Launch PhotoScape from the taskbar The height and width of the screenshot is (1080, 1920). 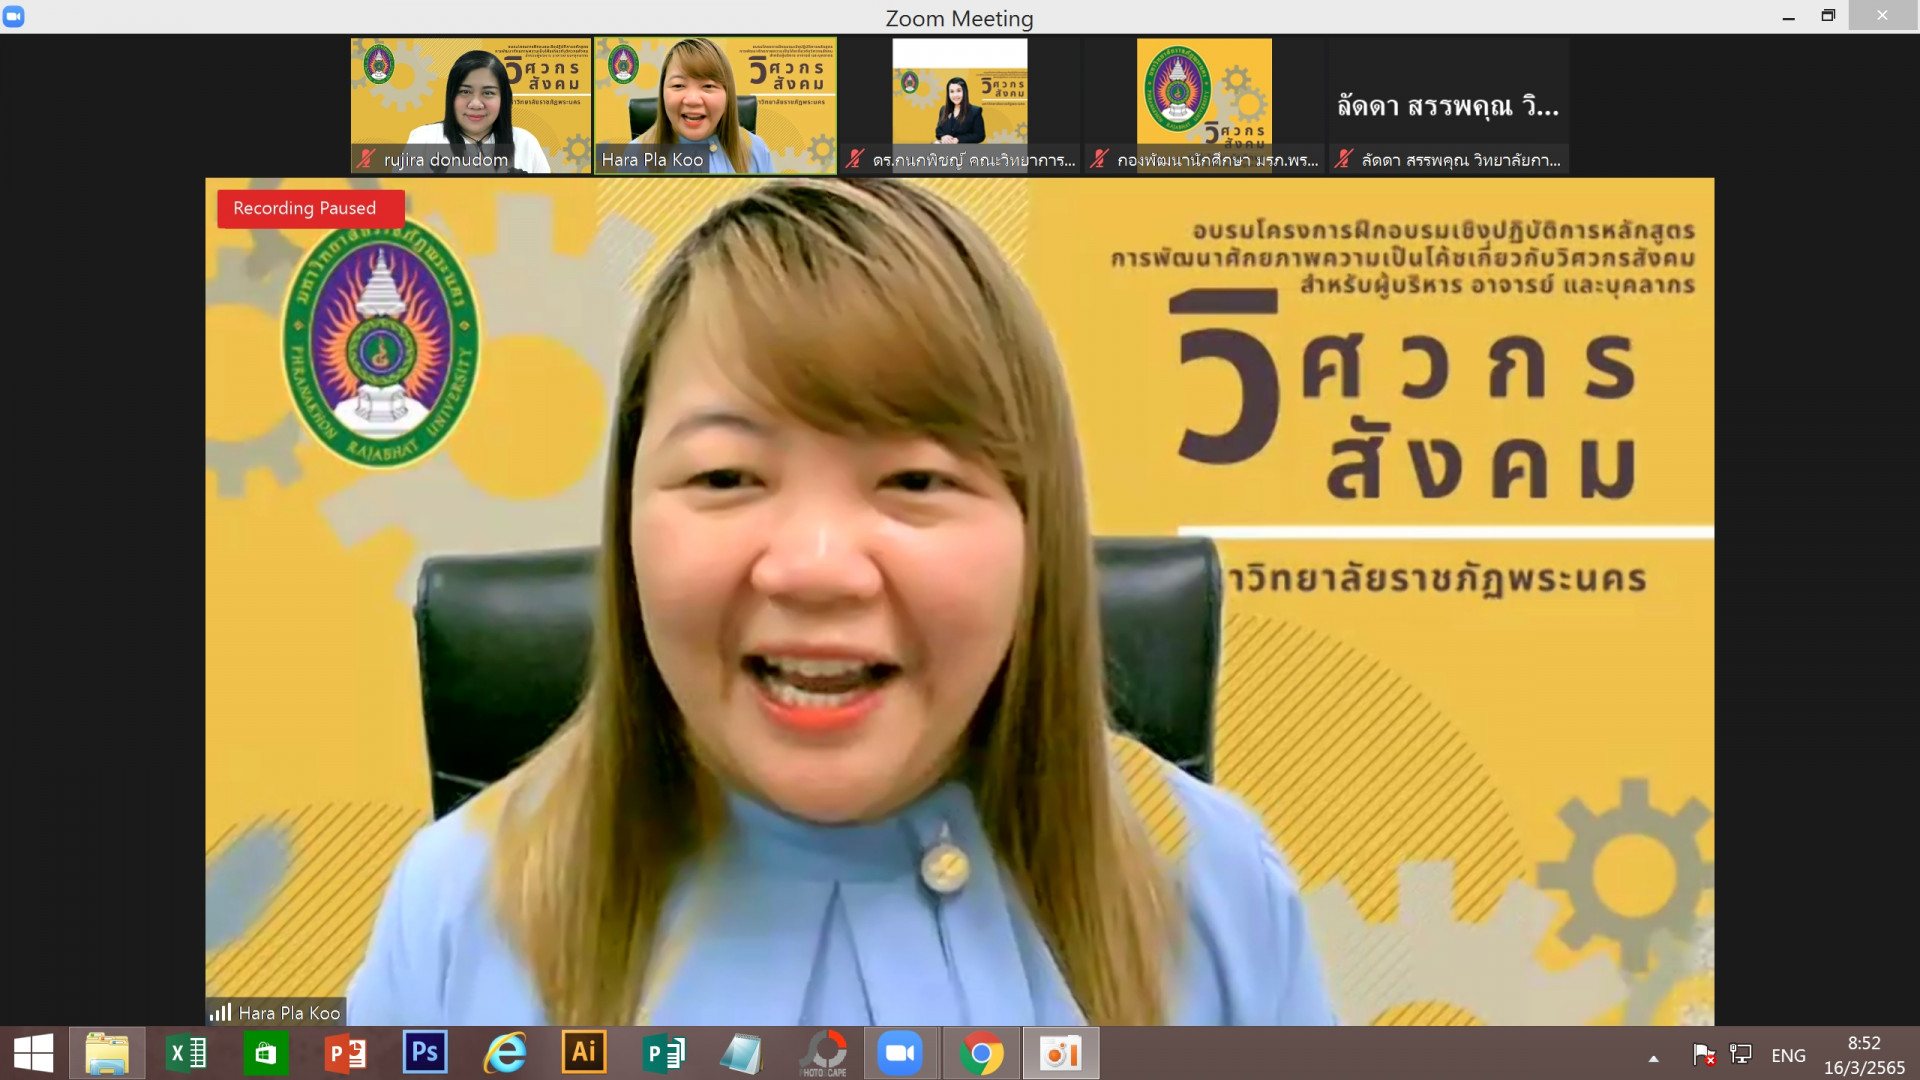pyautogui.click(x=824, y=1053)
